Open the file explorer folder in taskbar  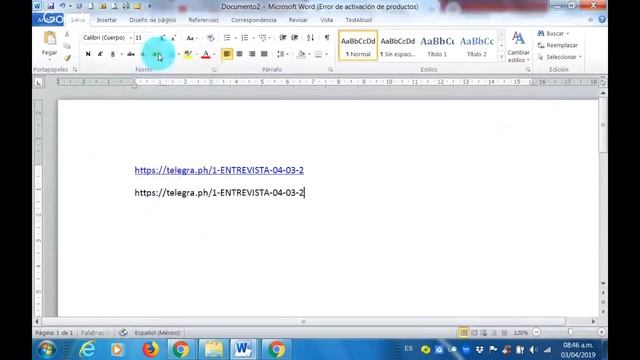point(213,349)
